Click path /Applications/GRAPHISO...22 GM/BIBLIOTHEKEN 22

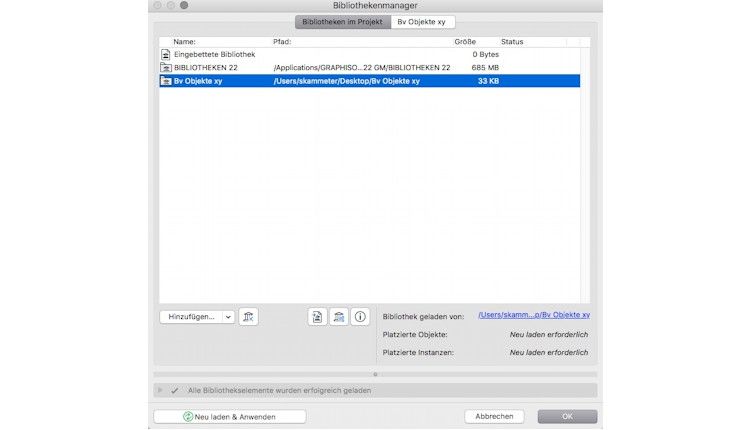point(362,67)
